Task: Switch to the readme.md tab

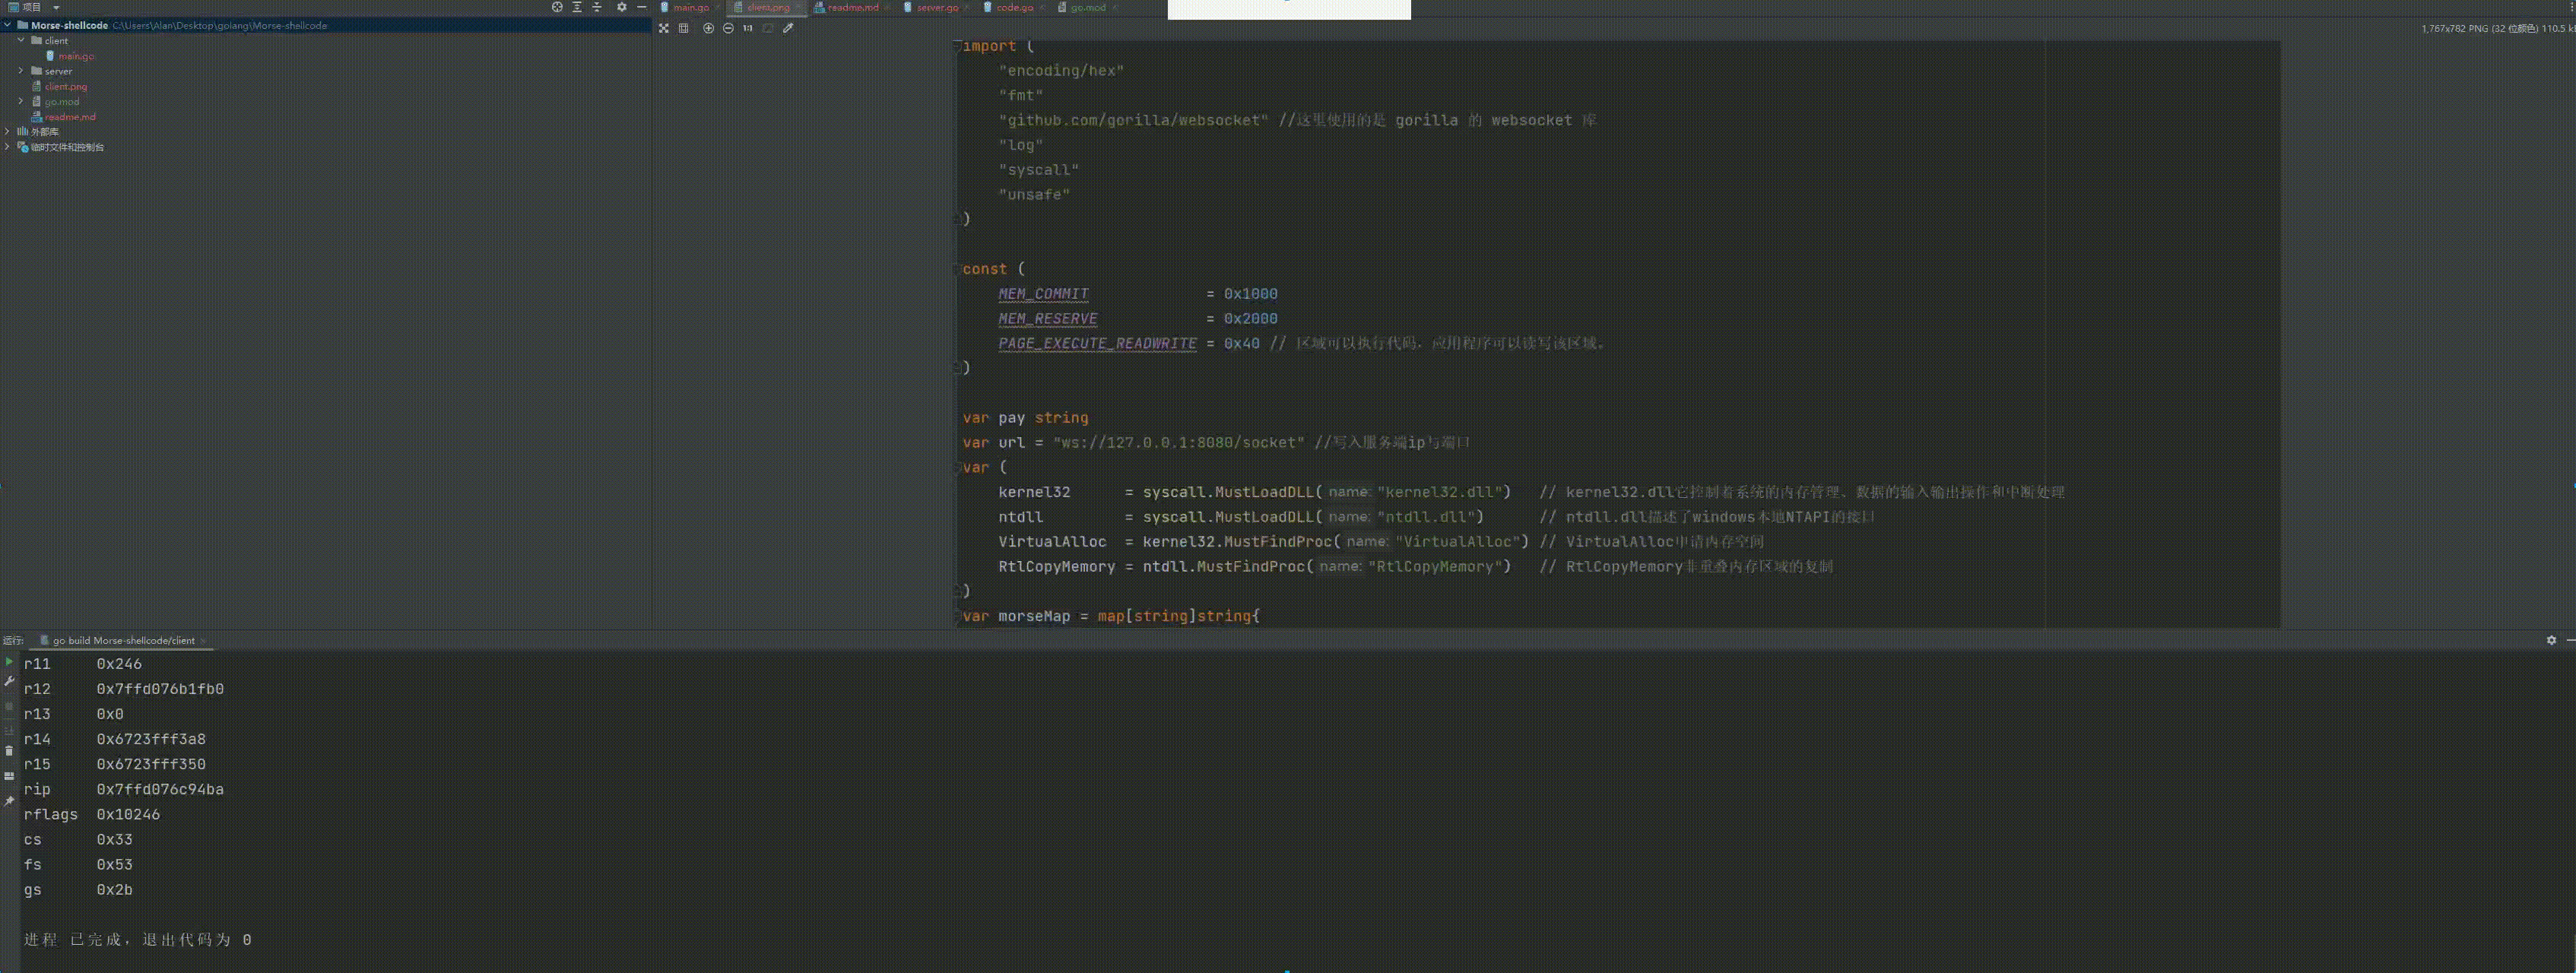Action: point(852,7)
